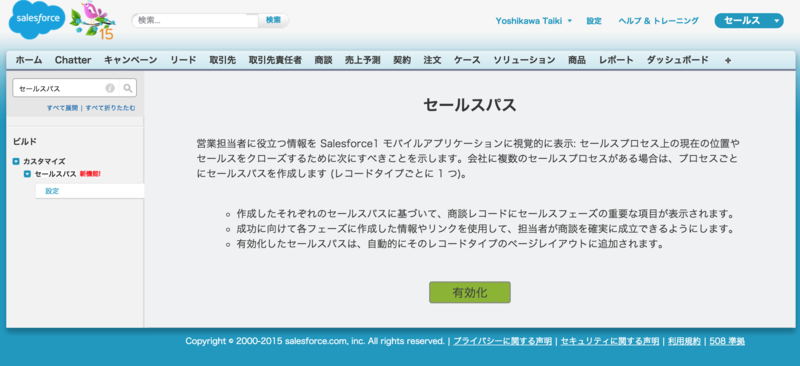Go to the ホーム tab
Viewport: 800px width, 366px height.
[29, 60]
